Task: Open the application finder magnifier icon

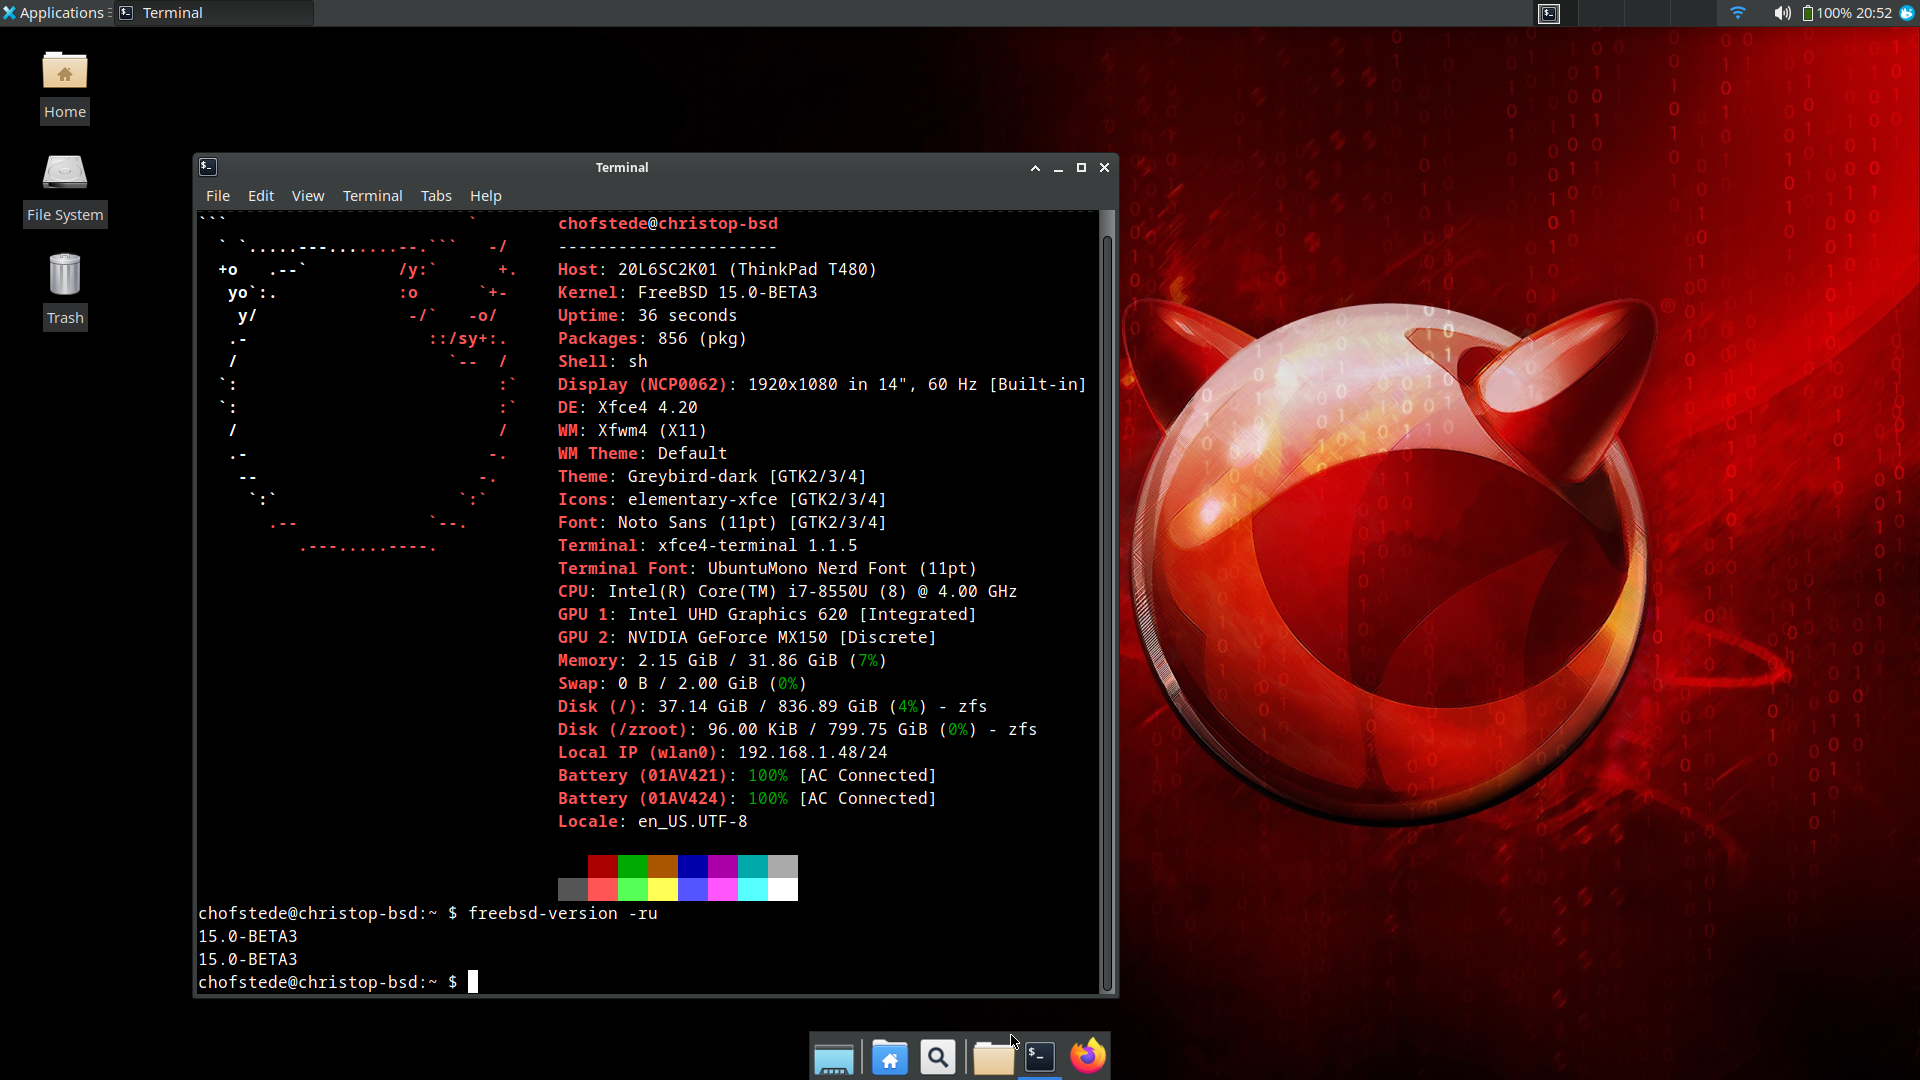Action: point(937,1057)
